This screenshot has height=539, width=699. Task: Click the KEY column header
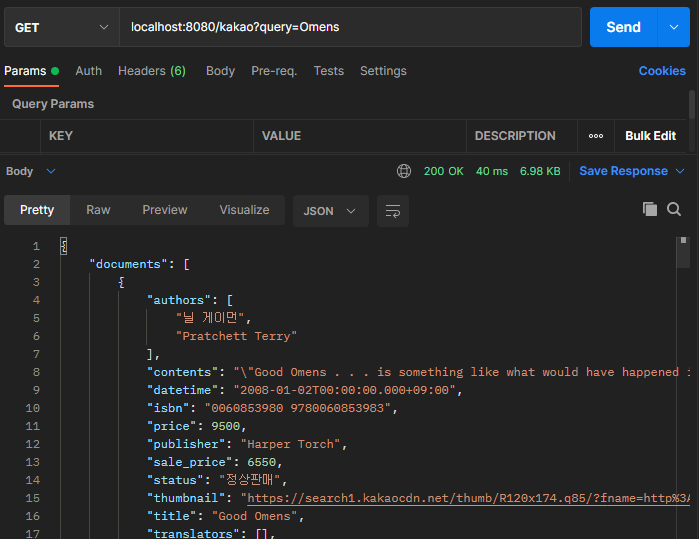61,136
